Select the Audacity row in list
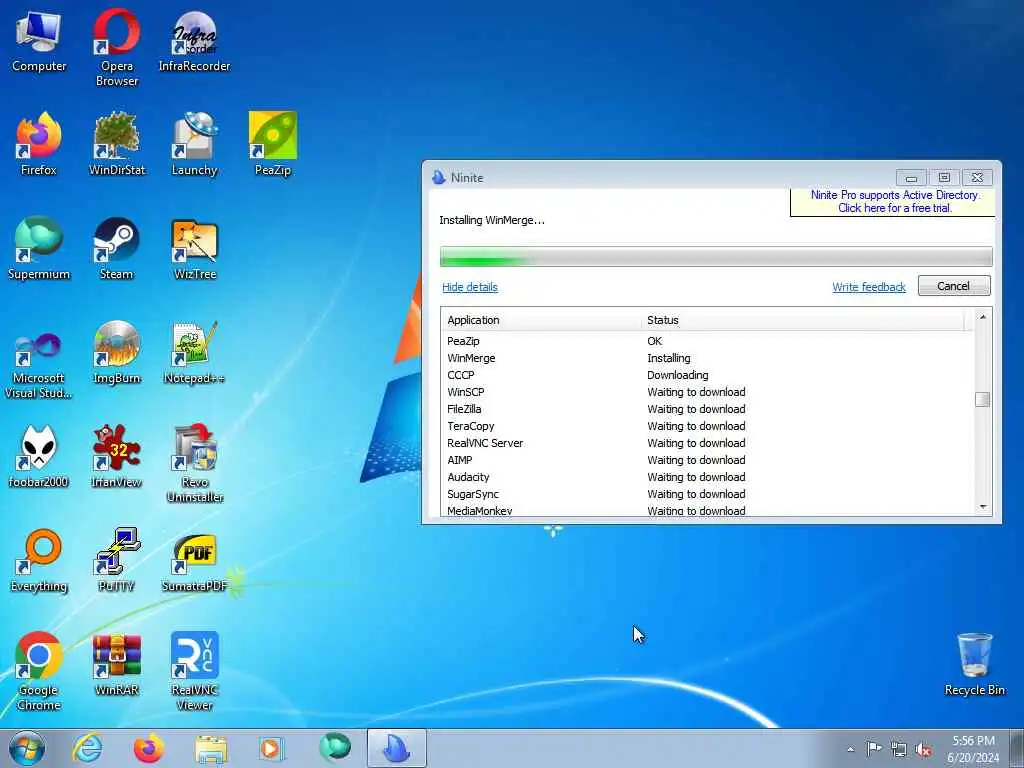Screen dimensions: 1024x768 [707, 477]
